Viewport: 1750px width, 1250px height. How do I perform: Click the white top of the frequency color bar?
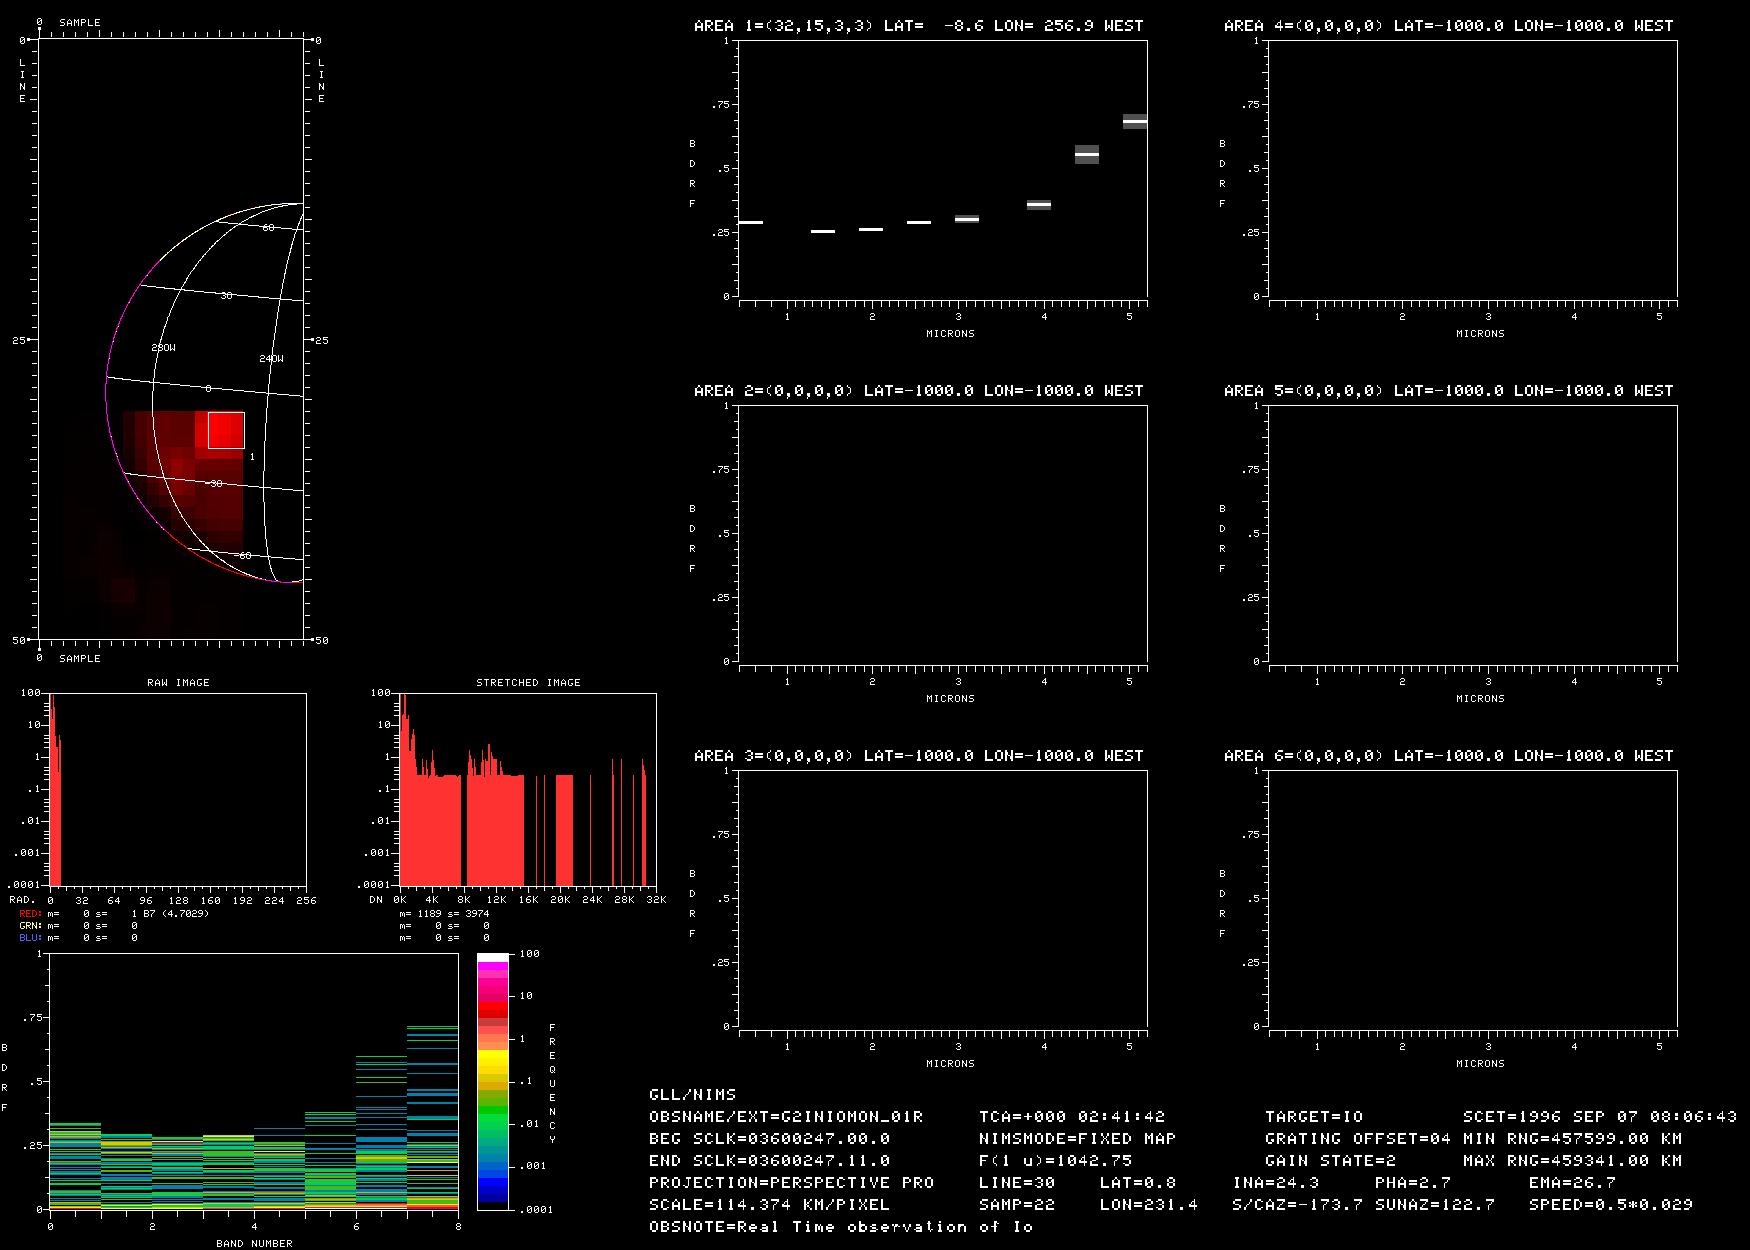click(492, 958)
